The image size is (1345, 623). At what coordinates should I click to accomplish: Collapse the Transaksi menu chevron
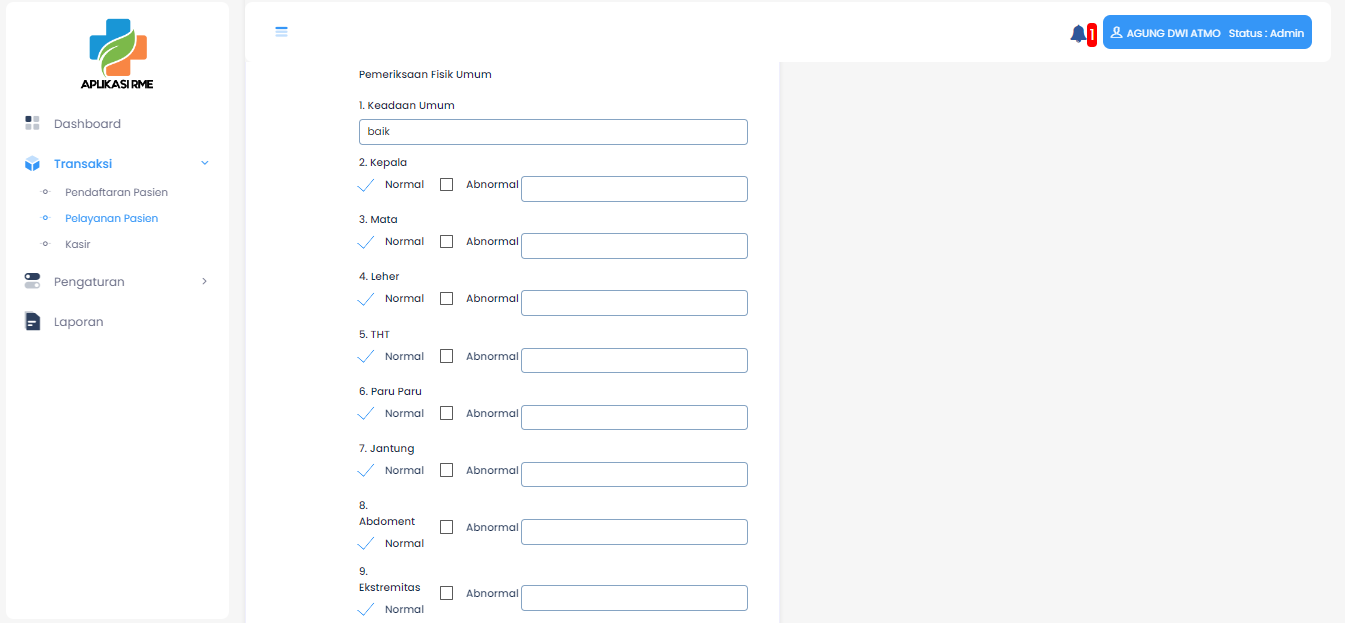click(205, 163)
